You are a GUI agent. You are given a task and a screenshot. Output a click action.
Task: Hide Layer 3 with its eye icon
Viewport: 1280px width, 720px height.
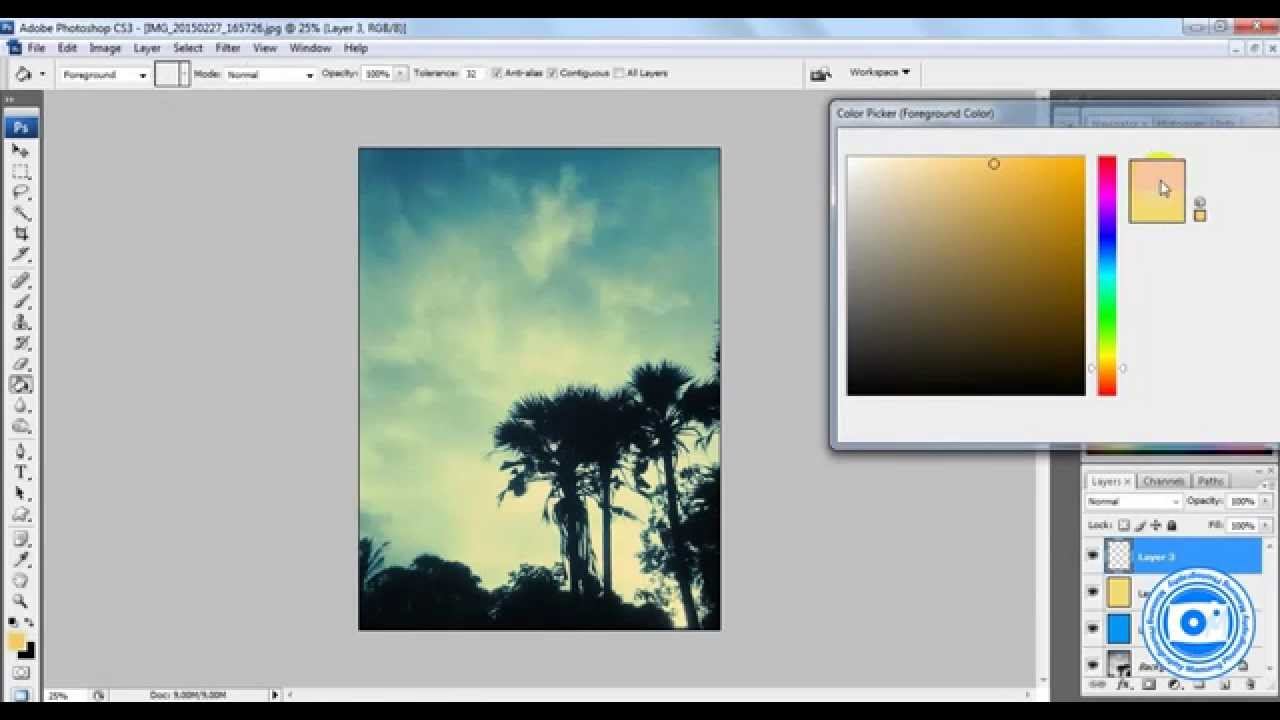click(x=1092, y=556)
